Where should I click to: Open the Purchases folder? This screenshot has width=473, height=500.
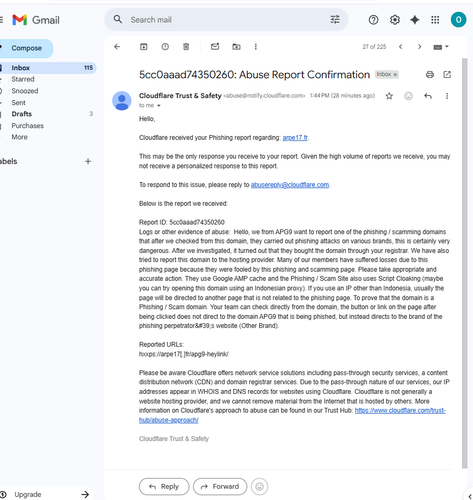coord(27,126)
